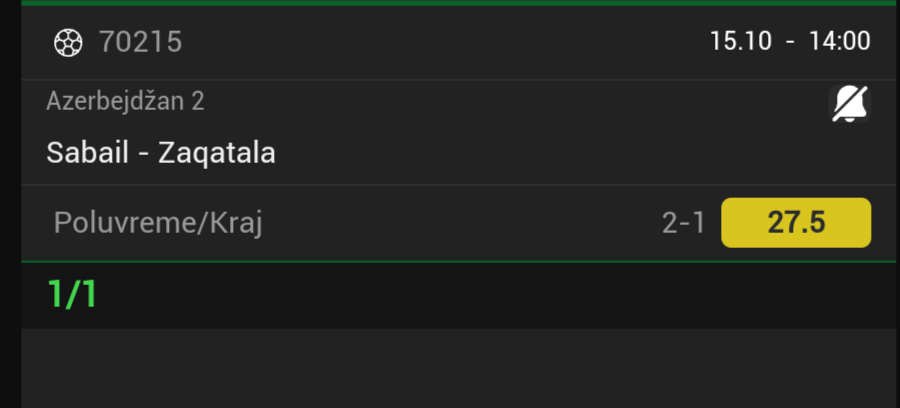Select the 2-1 outcome label
900x408 pixels.
coord(684,223)
